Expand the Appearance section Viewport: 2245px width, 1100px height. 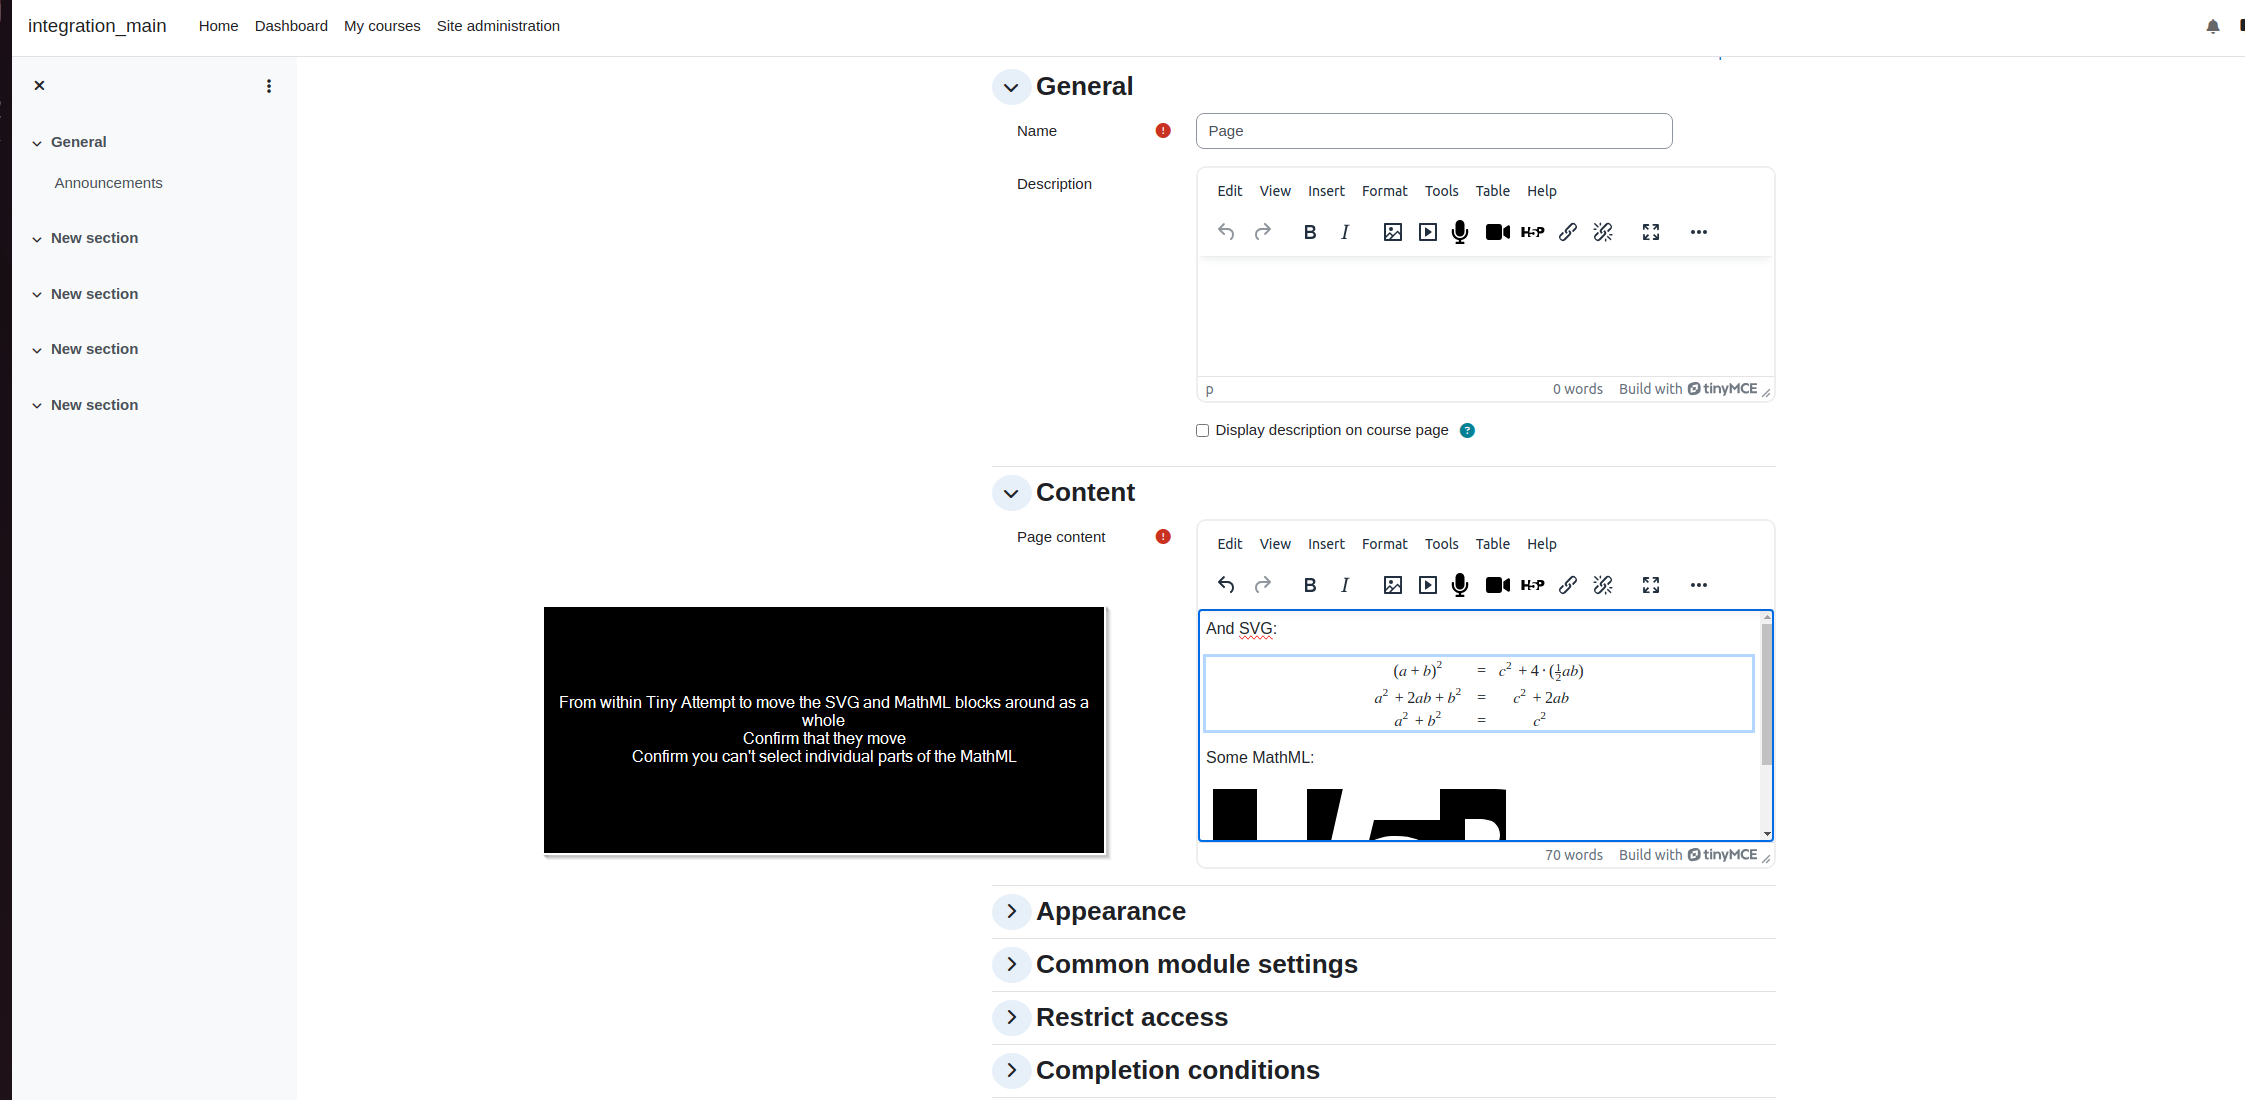point(1011,911)
